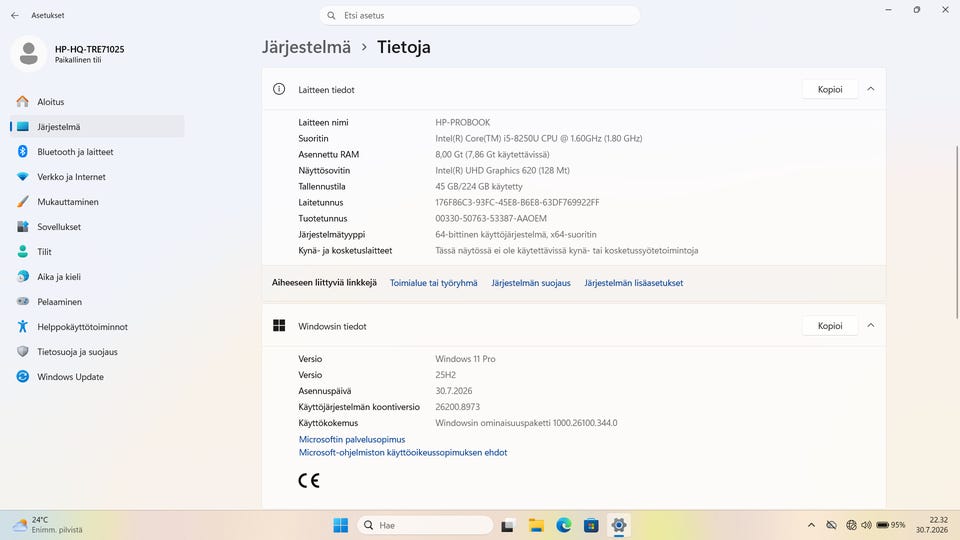Select the build number 26200.8973
Viewport: 960px width, 540px height.
tap(457, 407)
